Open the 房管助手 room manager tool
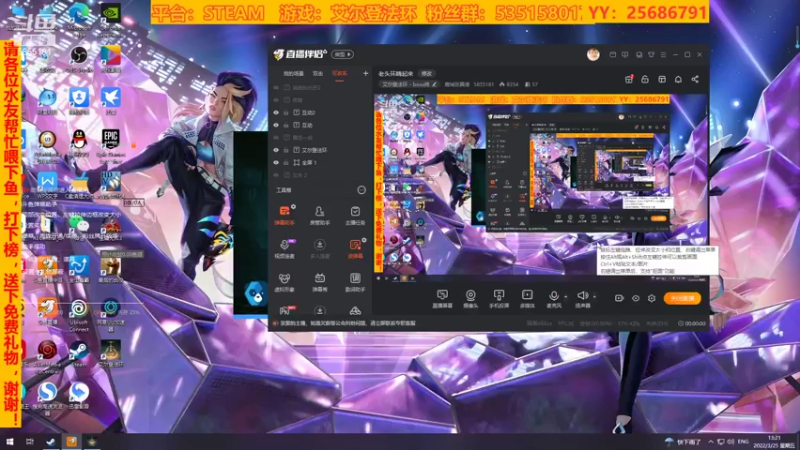 pos(319,215)
